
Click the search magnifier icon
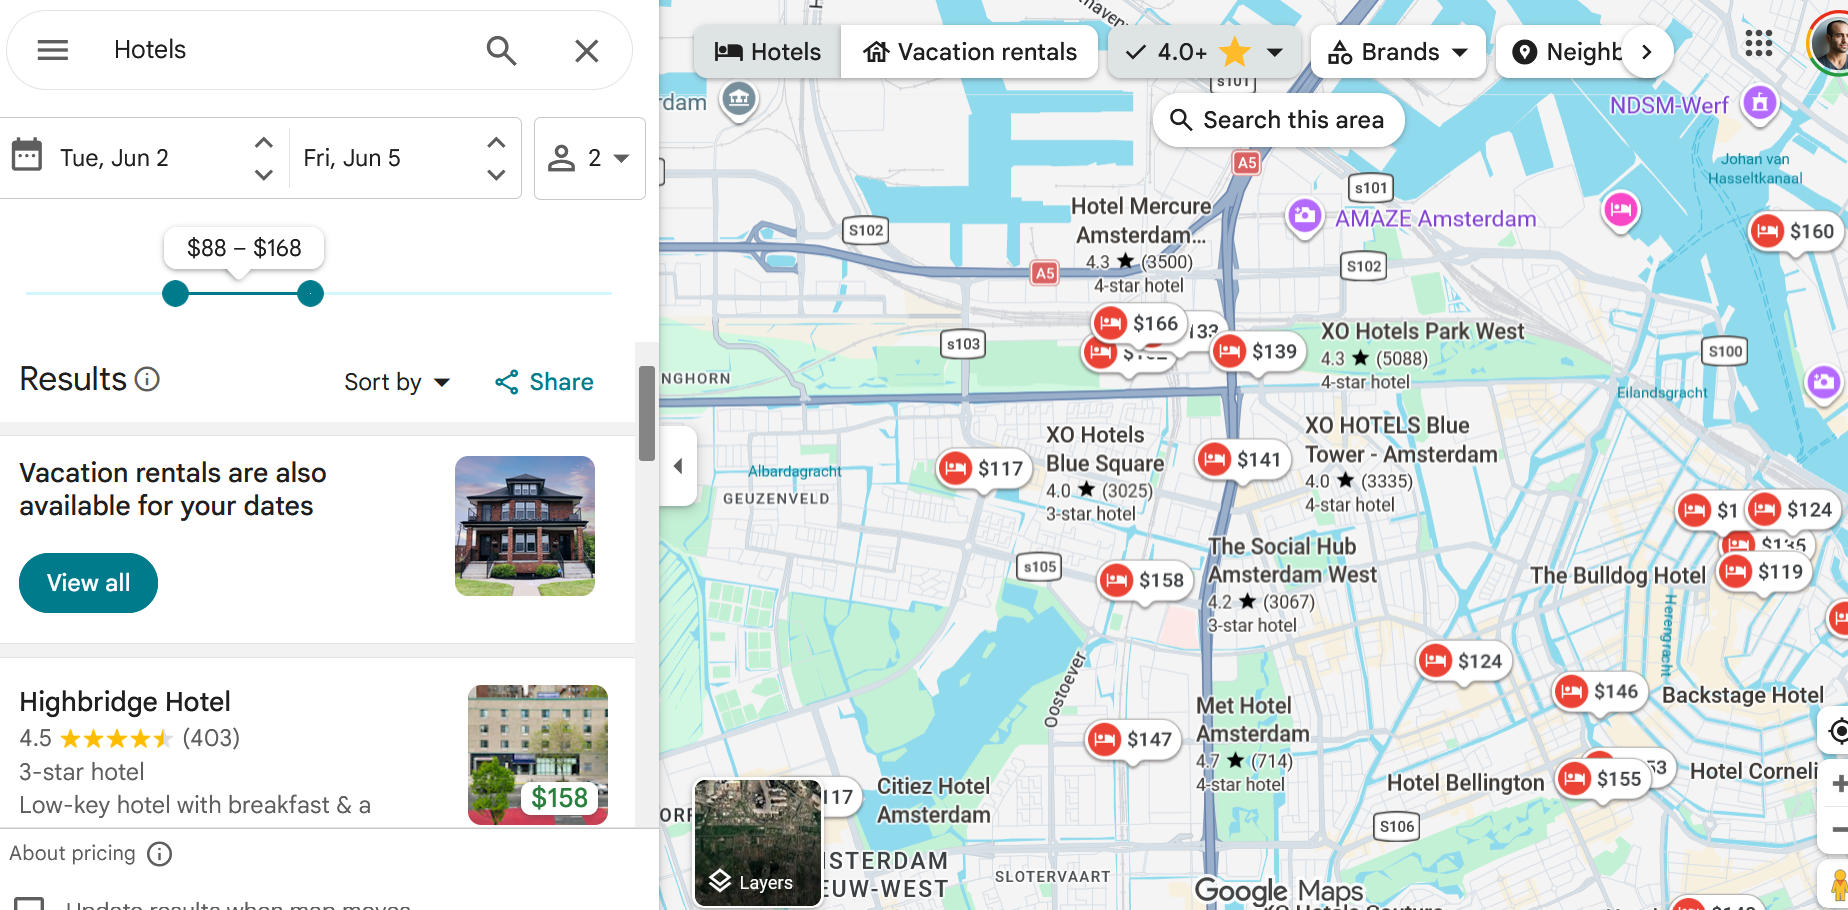click(x=501, y=50)
